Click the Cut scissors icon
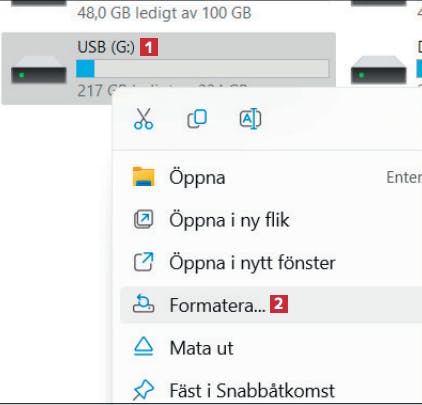 (143, 119)
